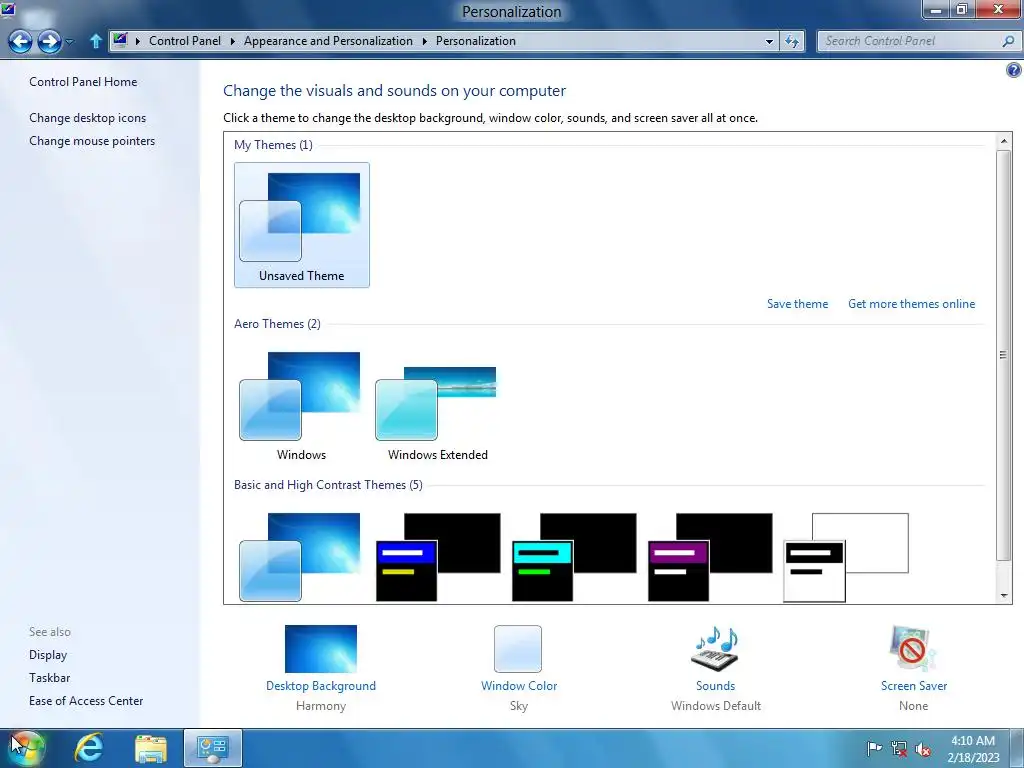Open Desktop Background via Harmony image icon
Screen dimensions: 1024x768
coord(321,648)
